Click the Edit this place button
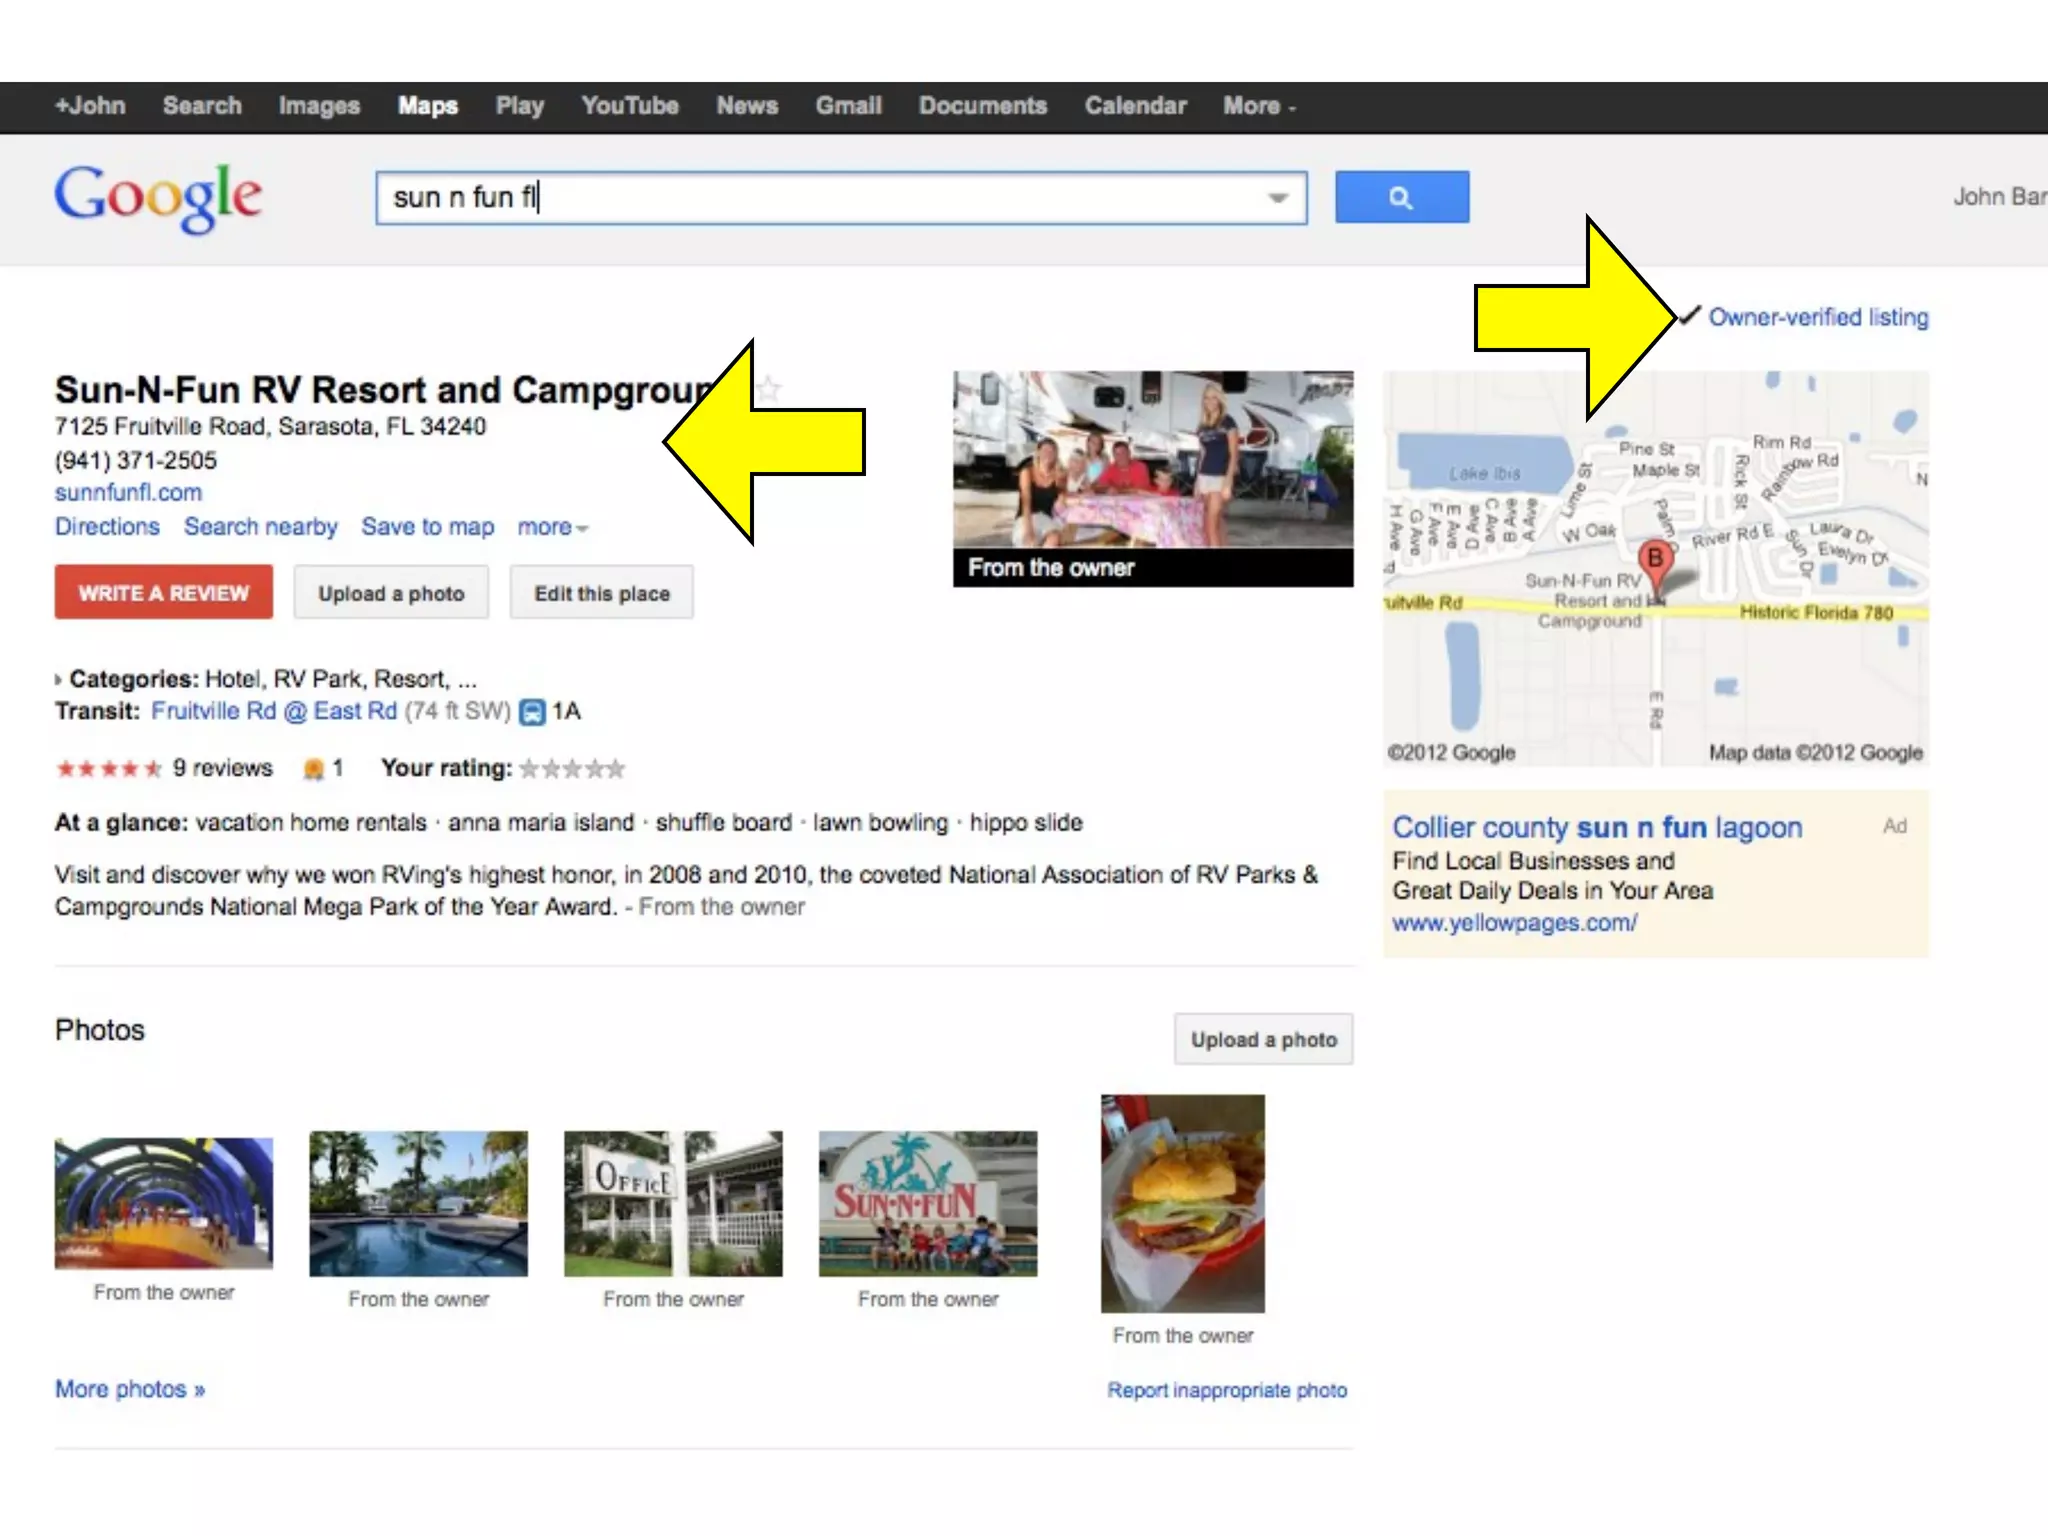Screen dimensions: 2048x1536 point(601,593)
